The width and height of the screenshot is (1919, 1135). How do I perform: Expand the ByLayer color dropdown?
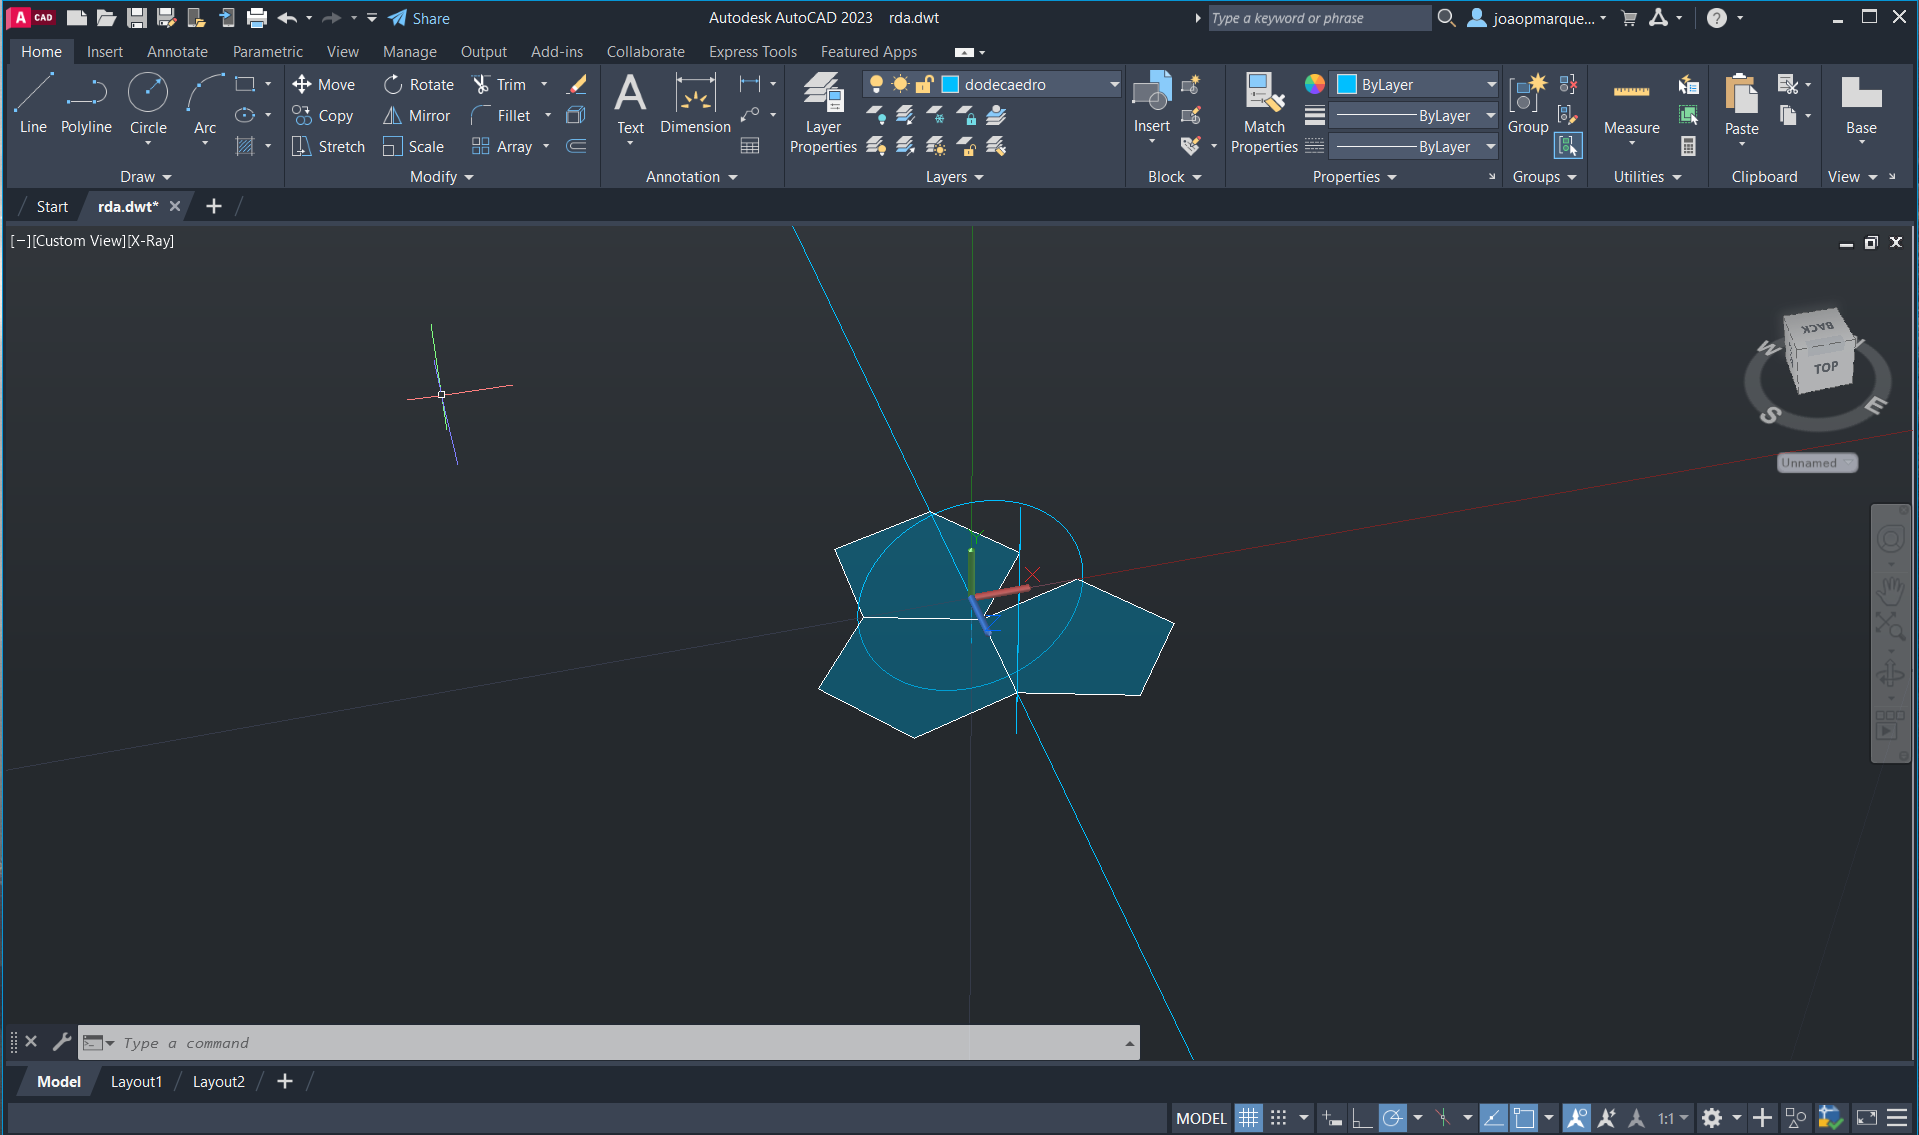point(1490,85)
